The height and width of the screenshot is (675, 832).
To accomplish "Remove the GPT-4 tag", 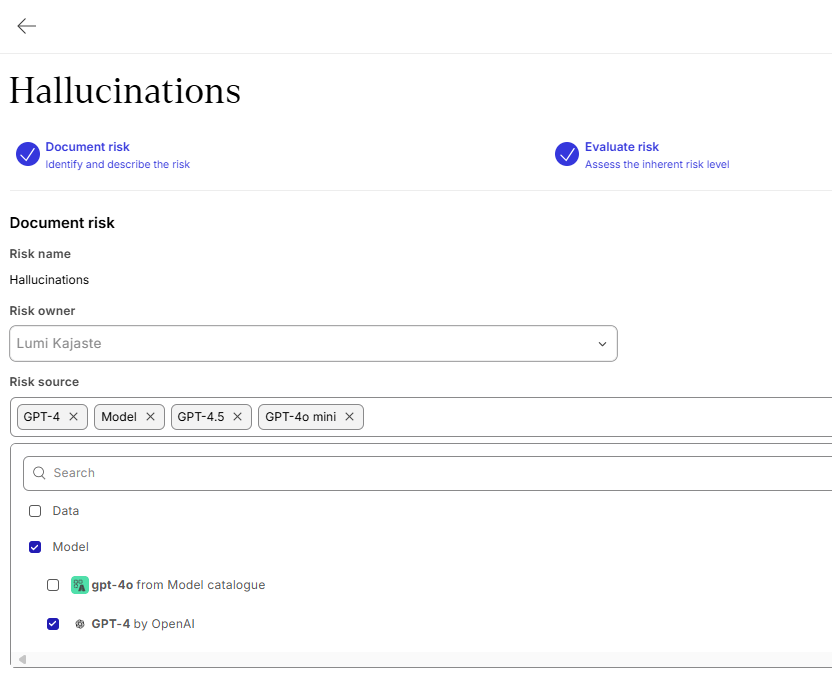I will 73,417.
